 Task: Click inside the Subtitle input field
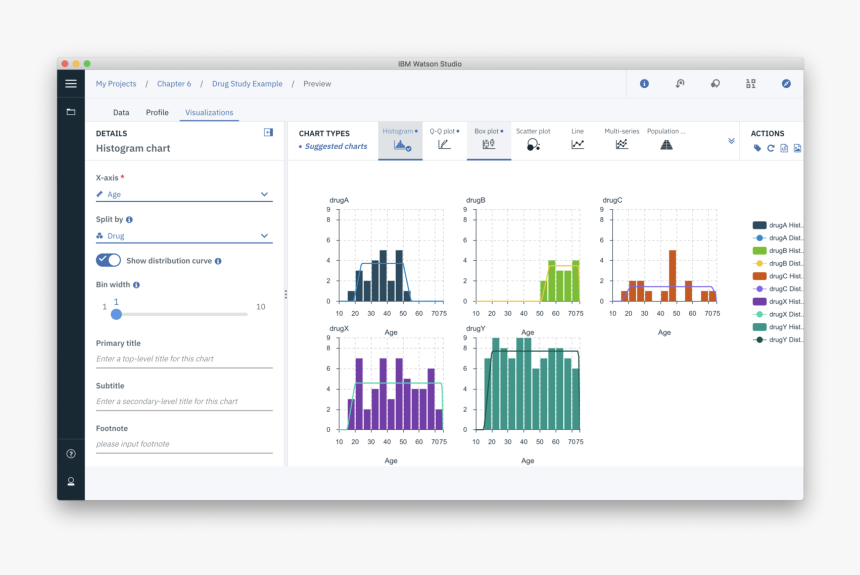pyautogui.click(x=184, y=402)
